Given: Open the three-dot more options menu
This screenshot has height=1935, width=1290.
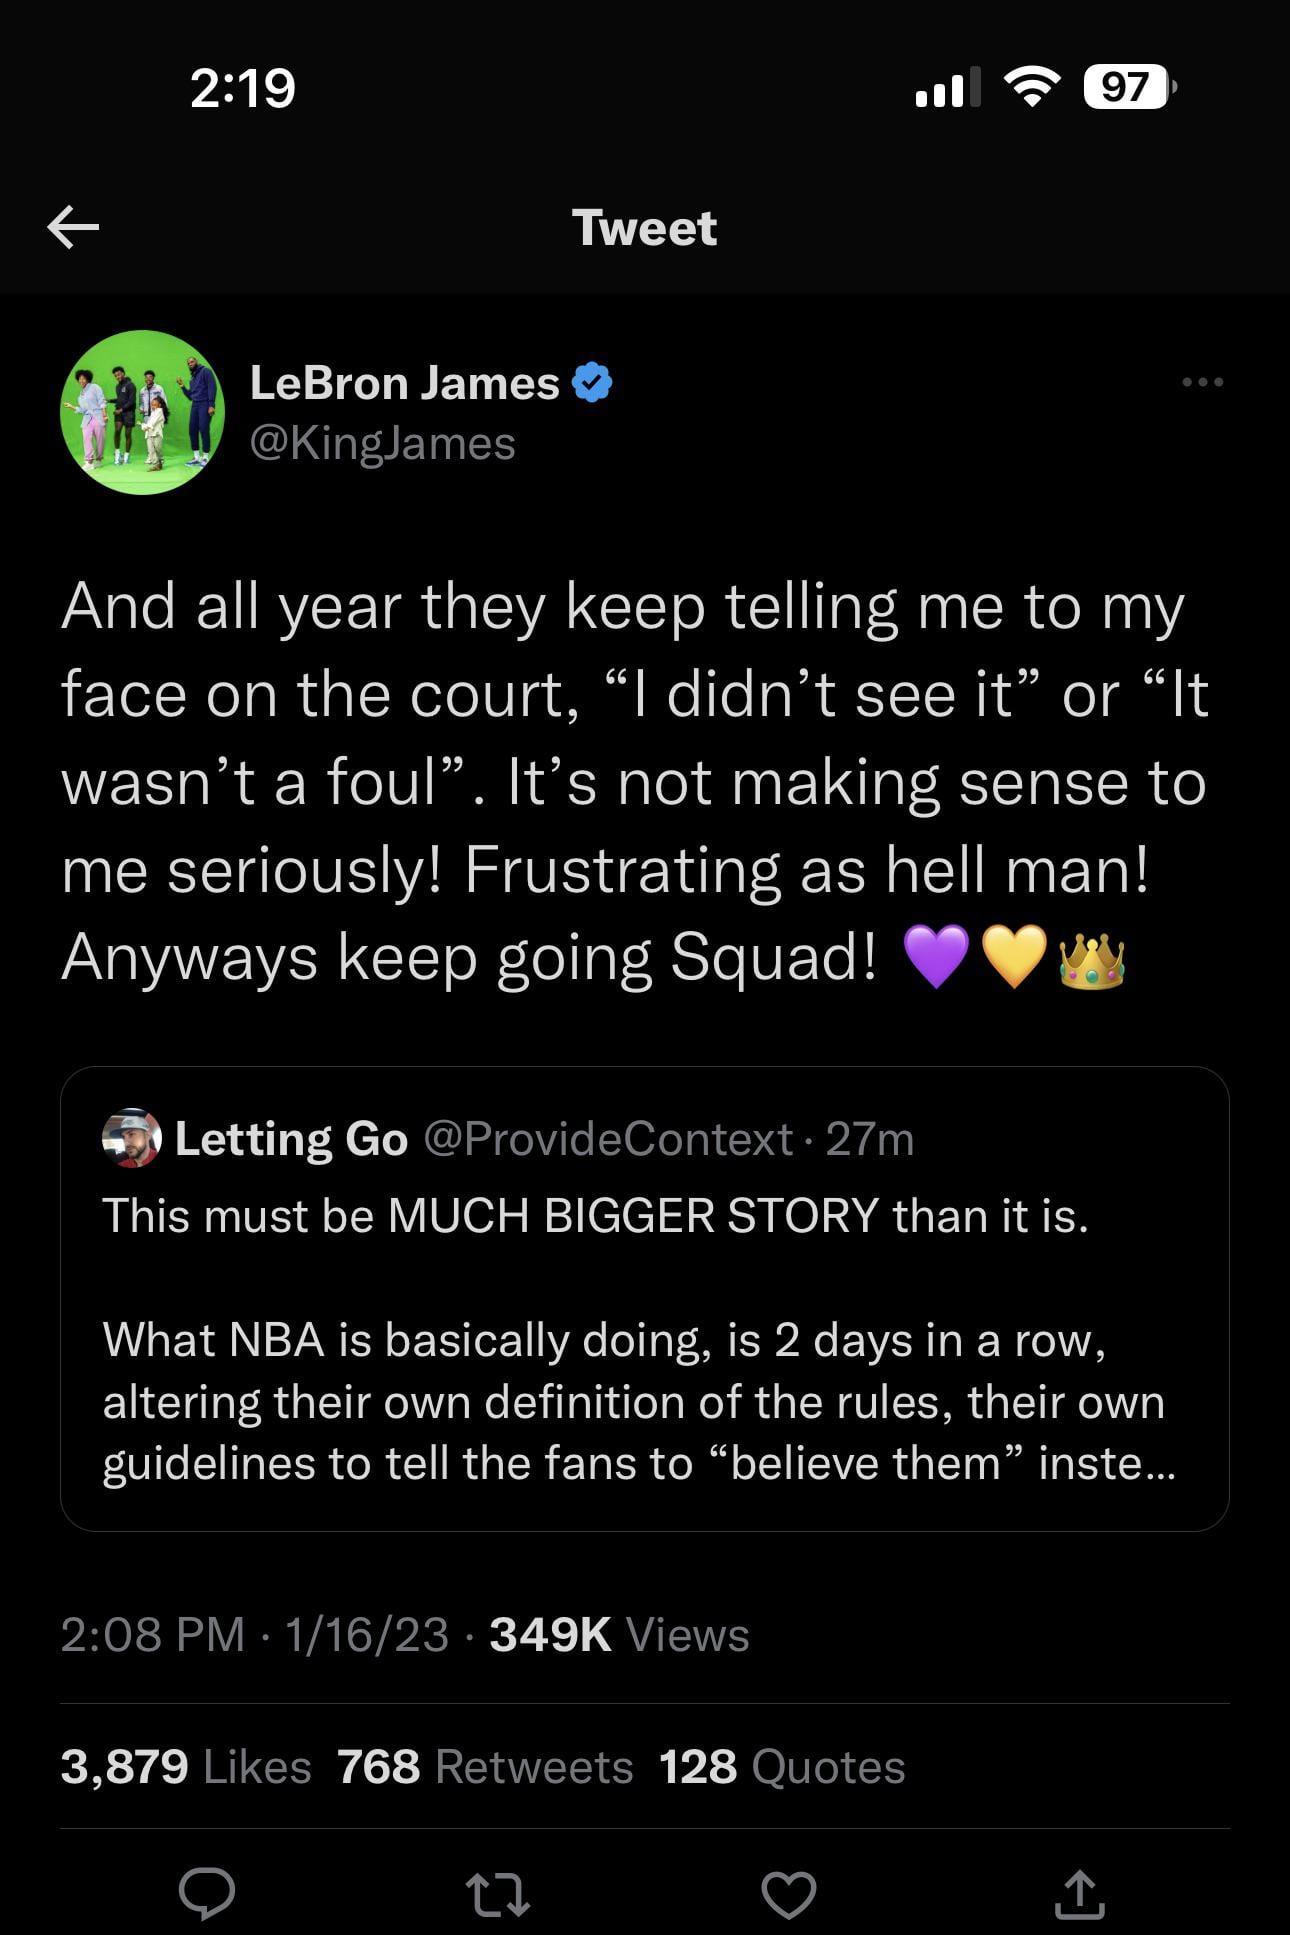Looking at the screenshot, I should coord(1202,382).
